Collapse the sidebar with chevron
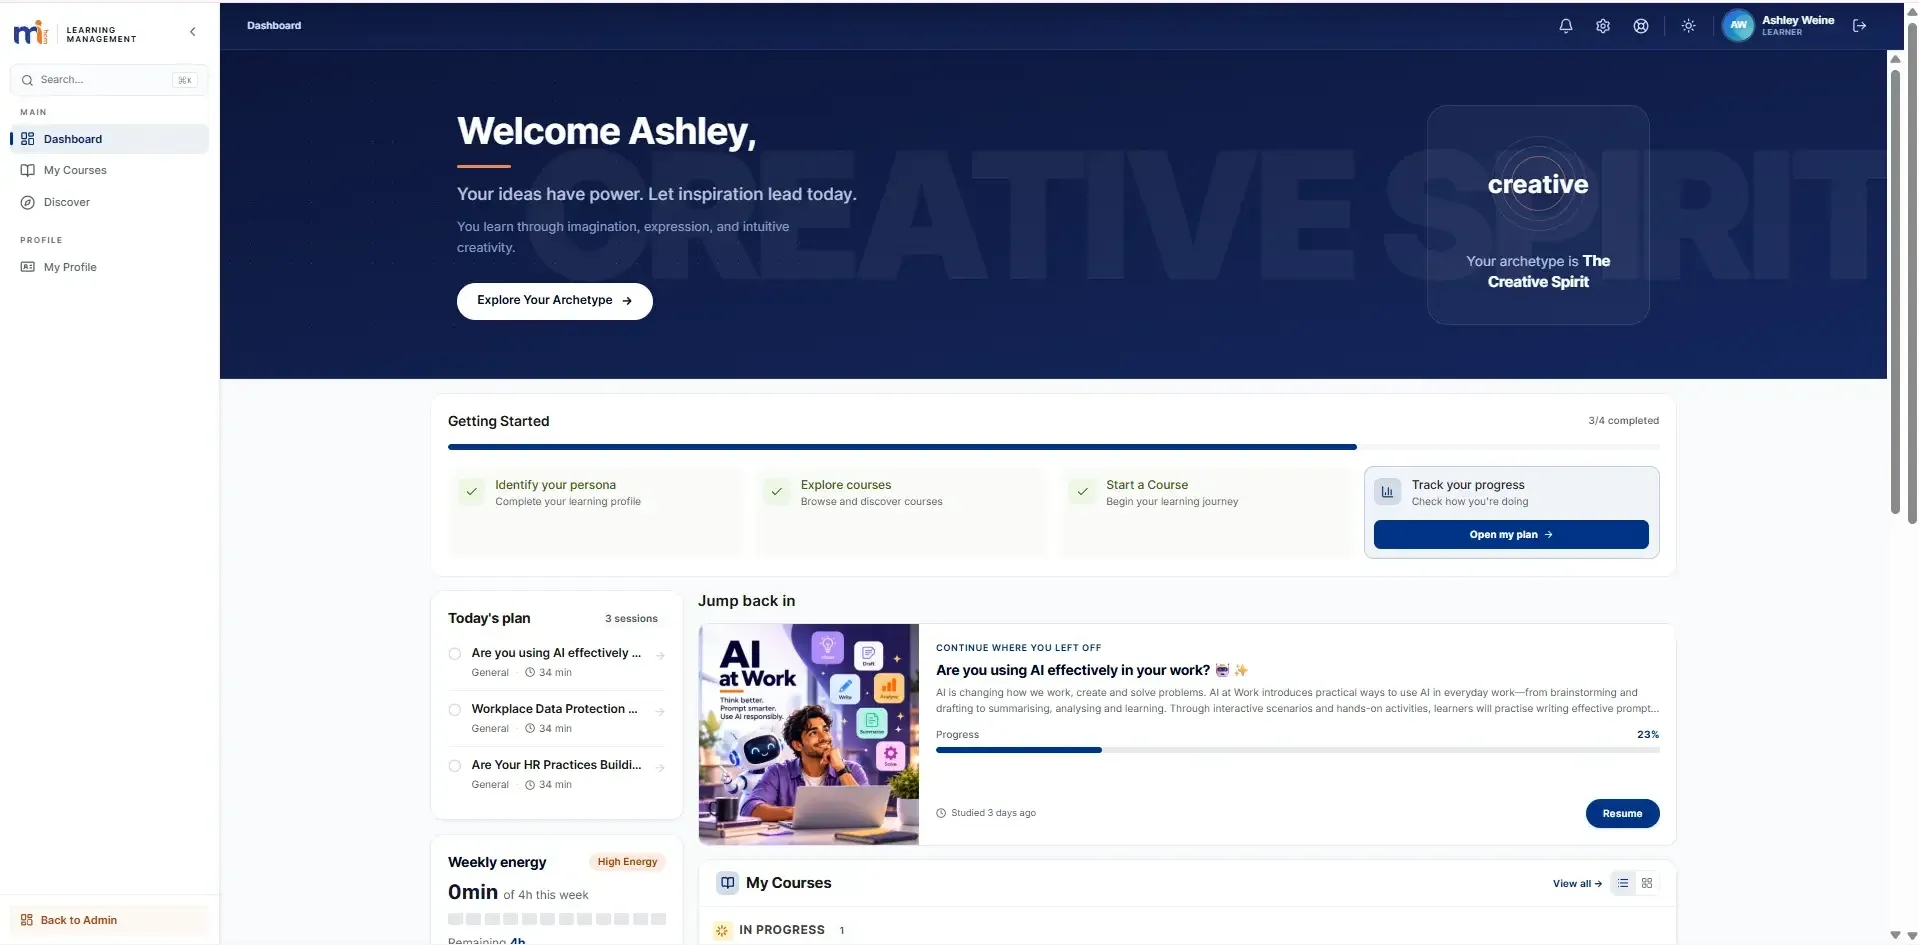 (193, 32)
